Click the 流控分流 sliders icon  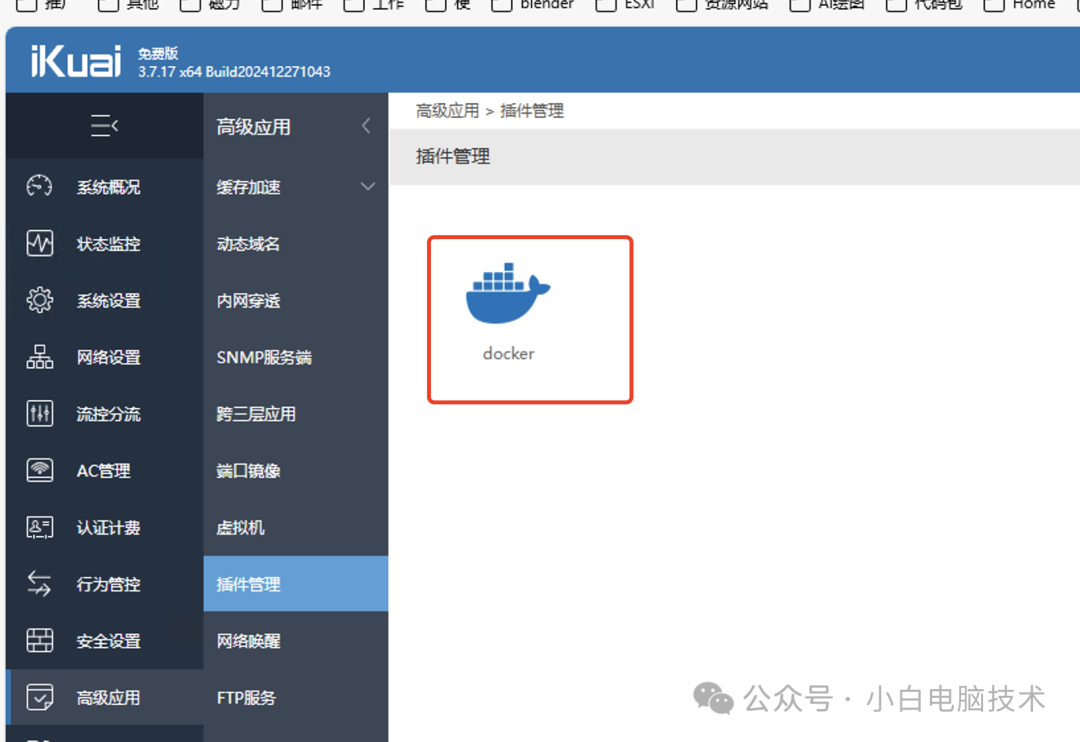tap(39, 413)
